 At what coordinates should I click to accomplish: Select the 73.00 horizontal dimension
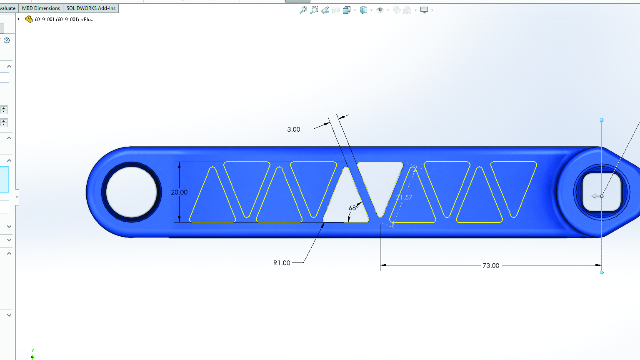pyautogui.click(x=491, y=265)
